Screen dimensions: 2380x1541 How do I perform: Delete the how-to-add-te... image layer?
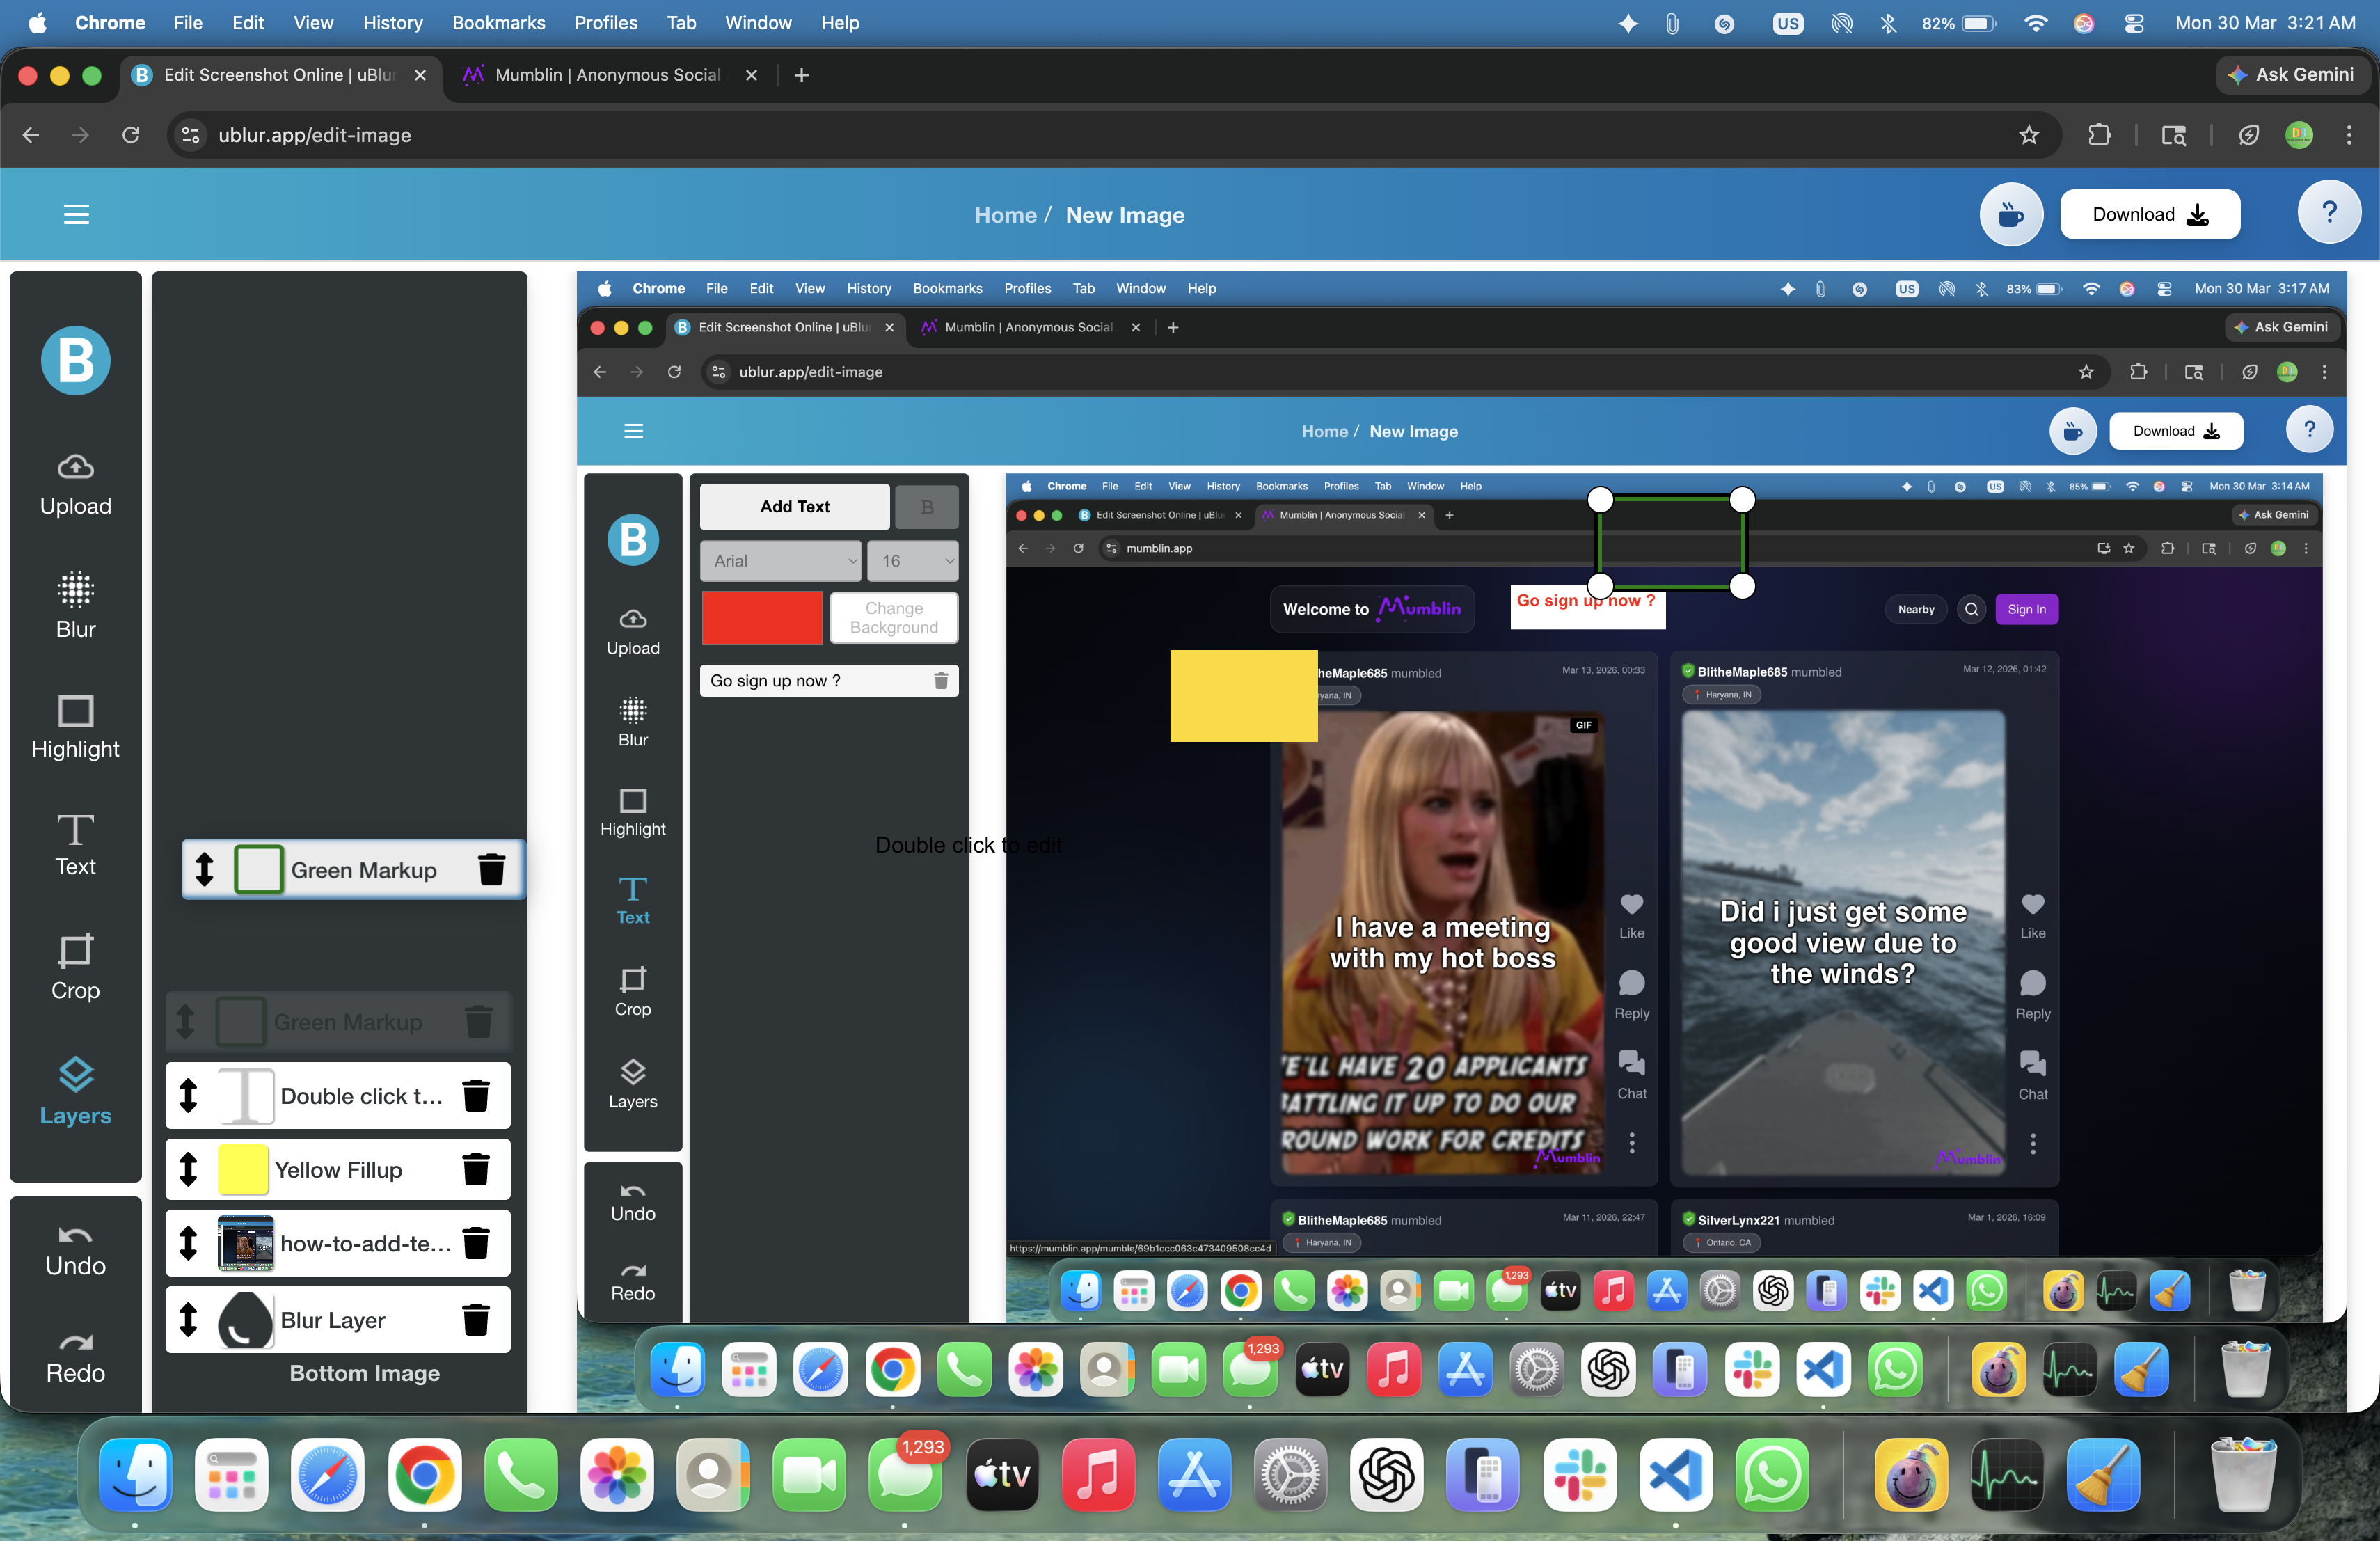[x=476, y=1243]
